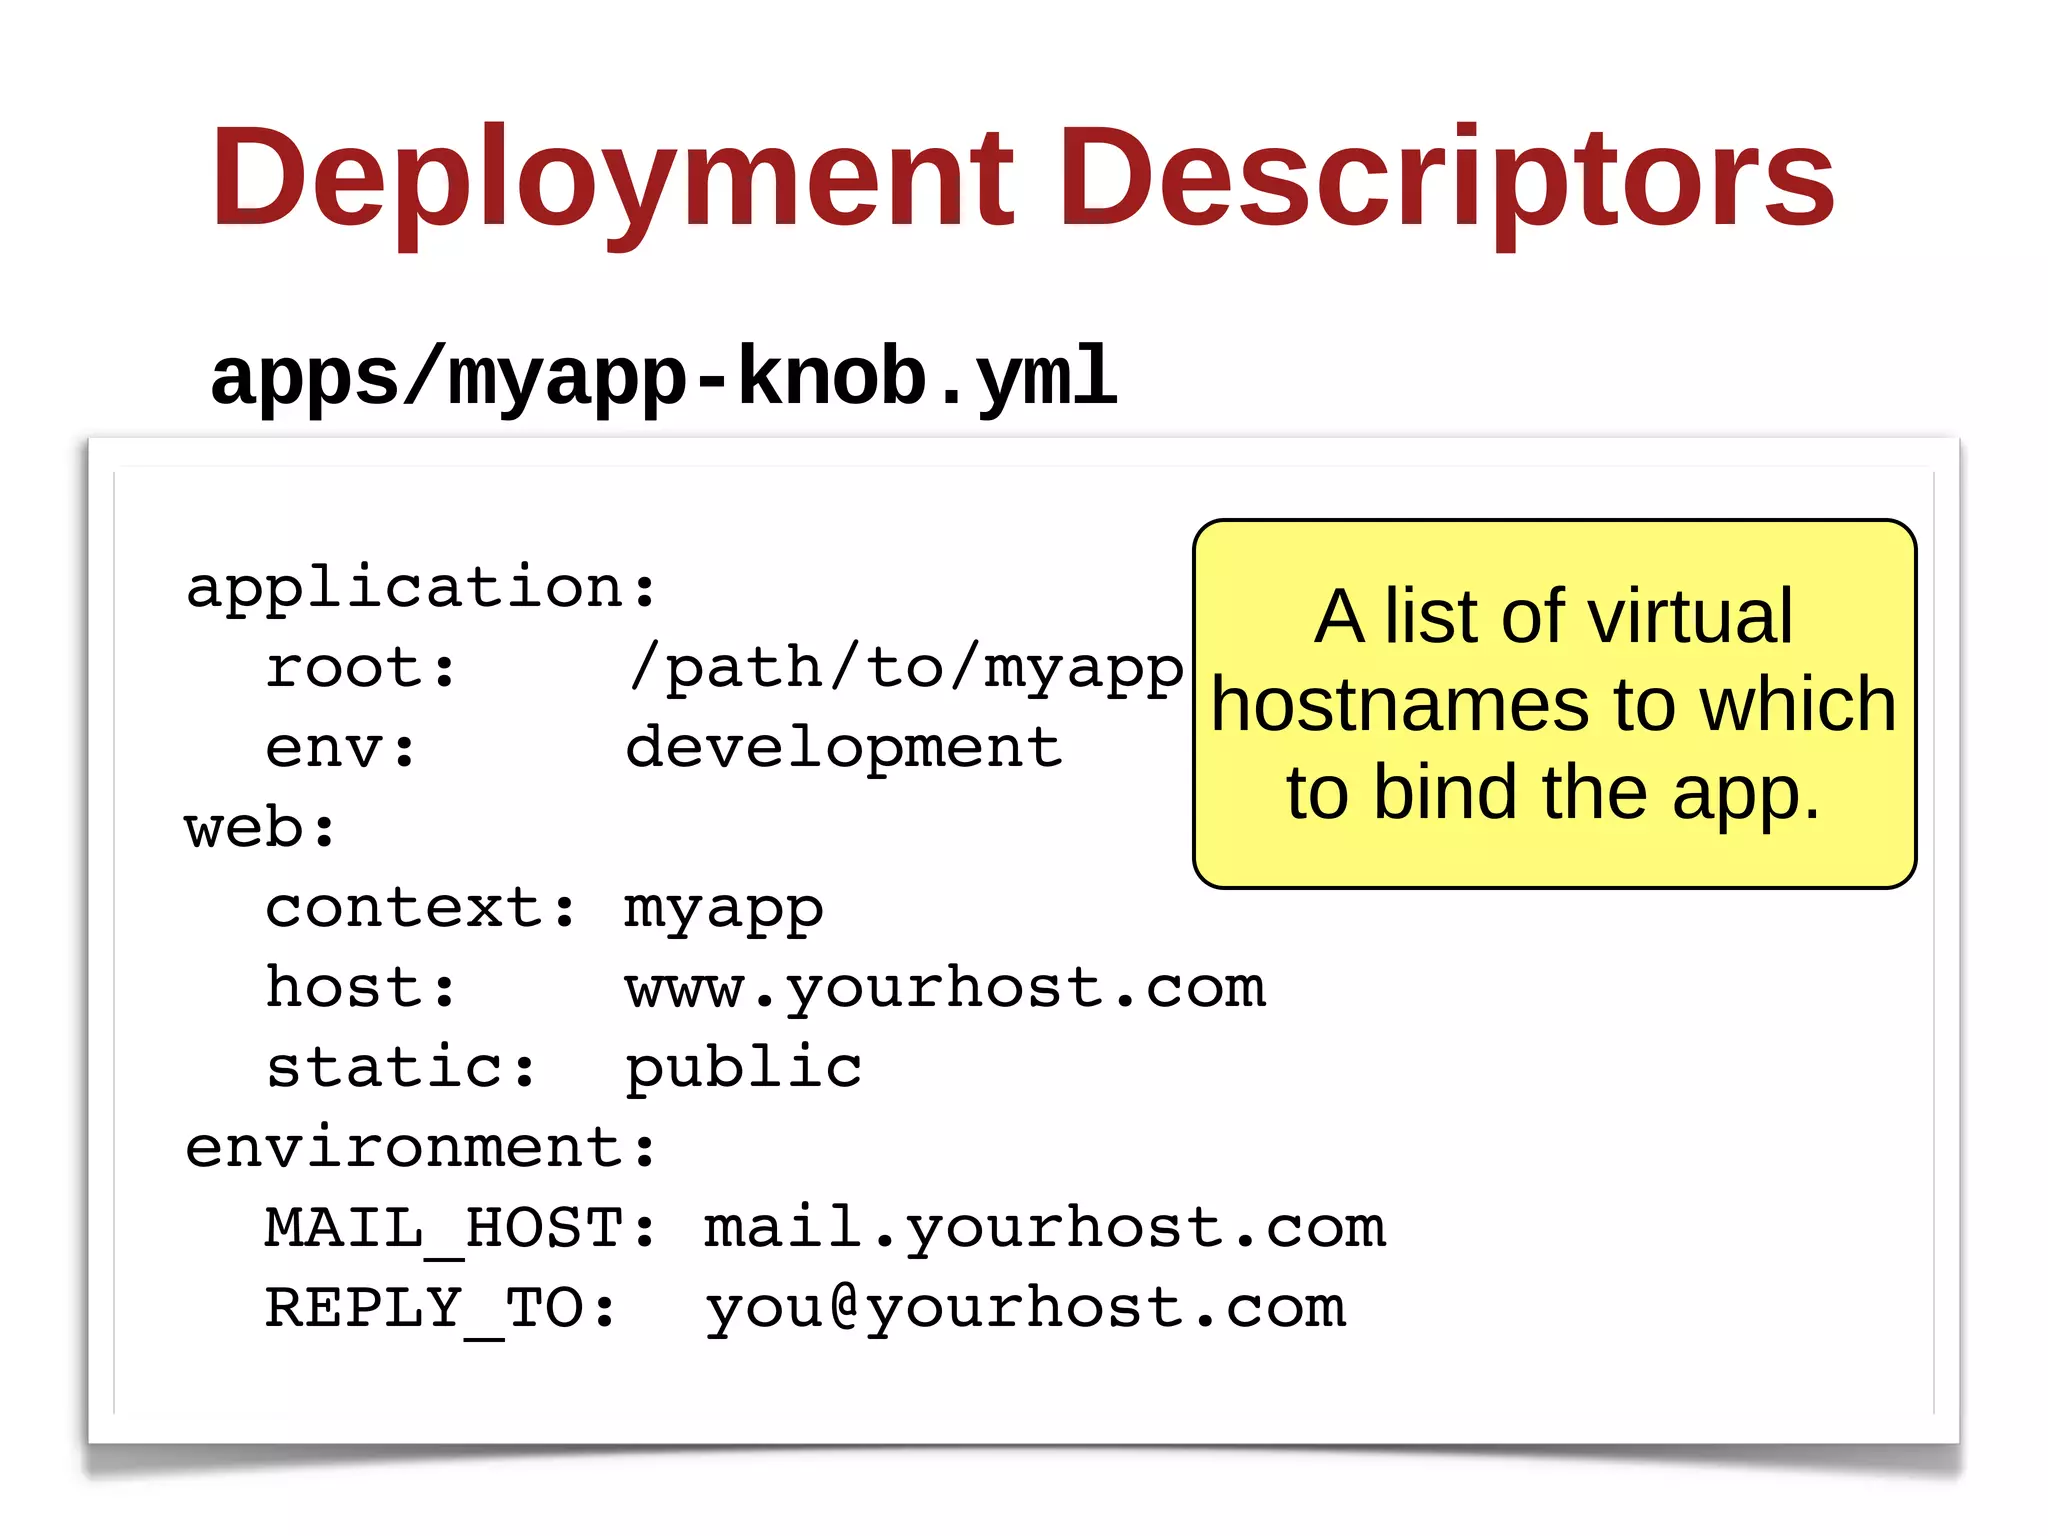Select the '/path/to/myapp' value

[905, 670]
